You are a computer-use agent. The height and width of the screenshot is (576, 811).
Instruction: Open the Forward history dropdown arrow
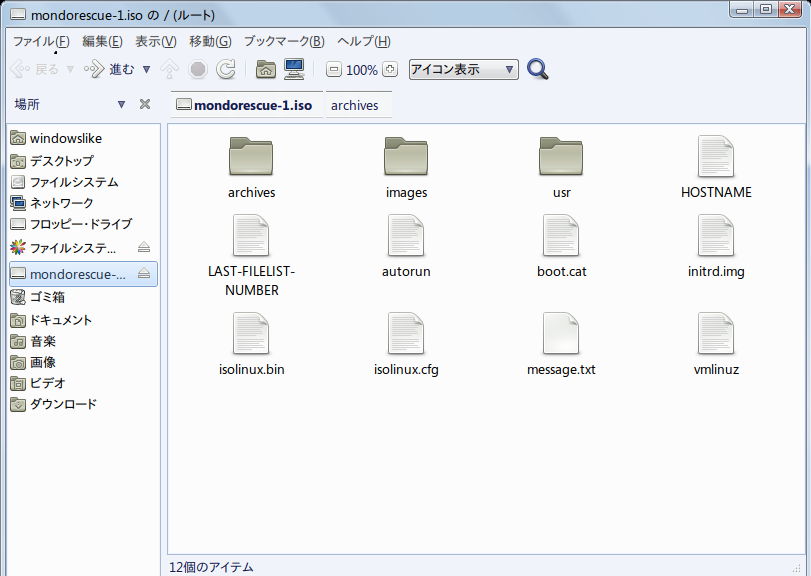coord(146,69)
